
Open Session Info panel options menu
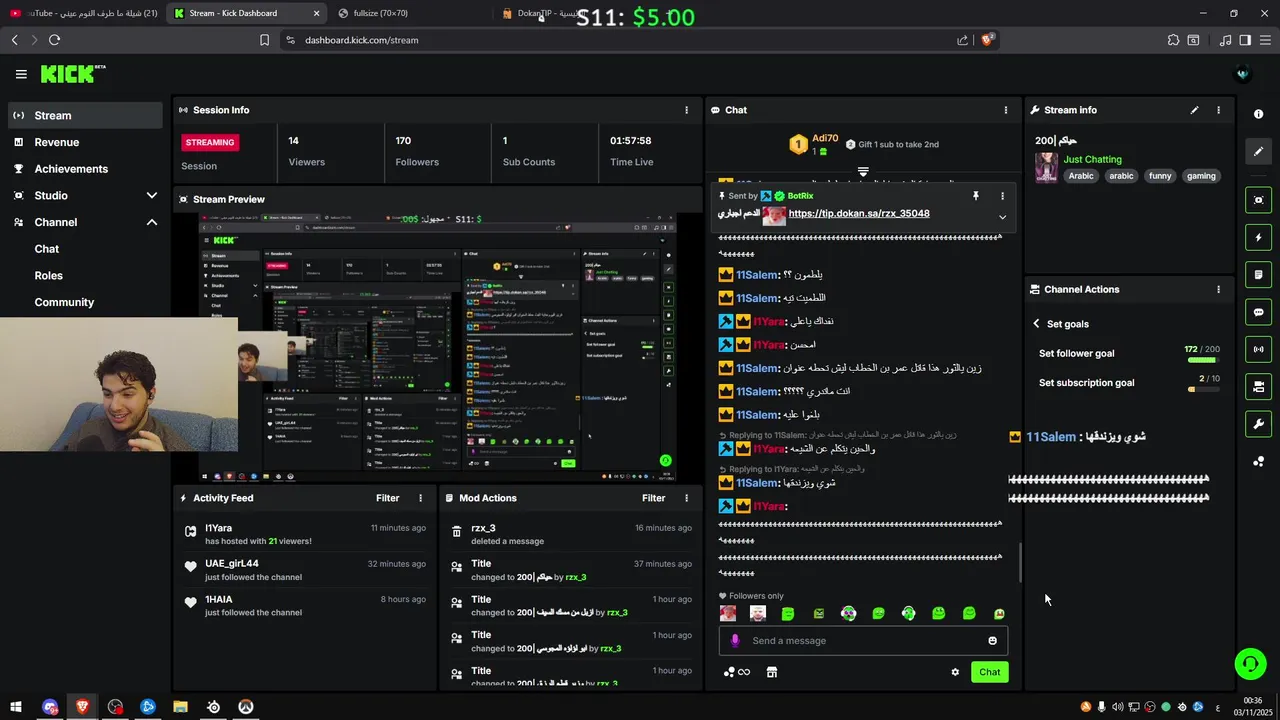point(686,110)
